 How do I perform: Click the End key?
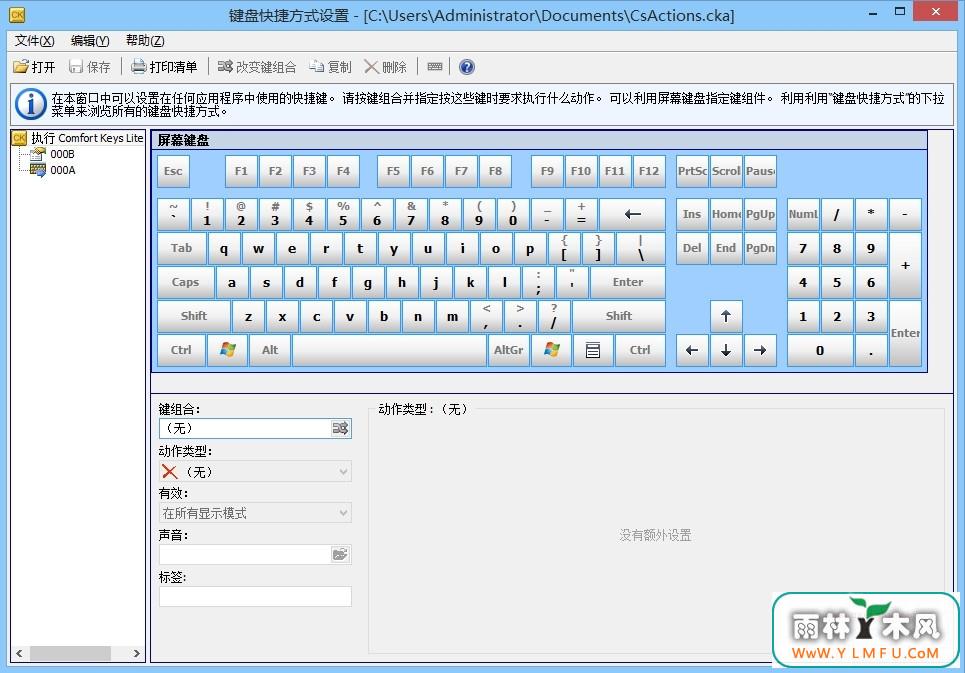pos(726,248)
